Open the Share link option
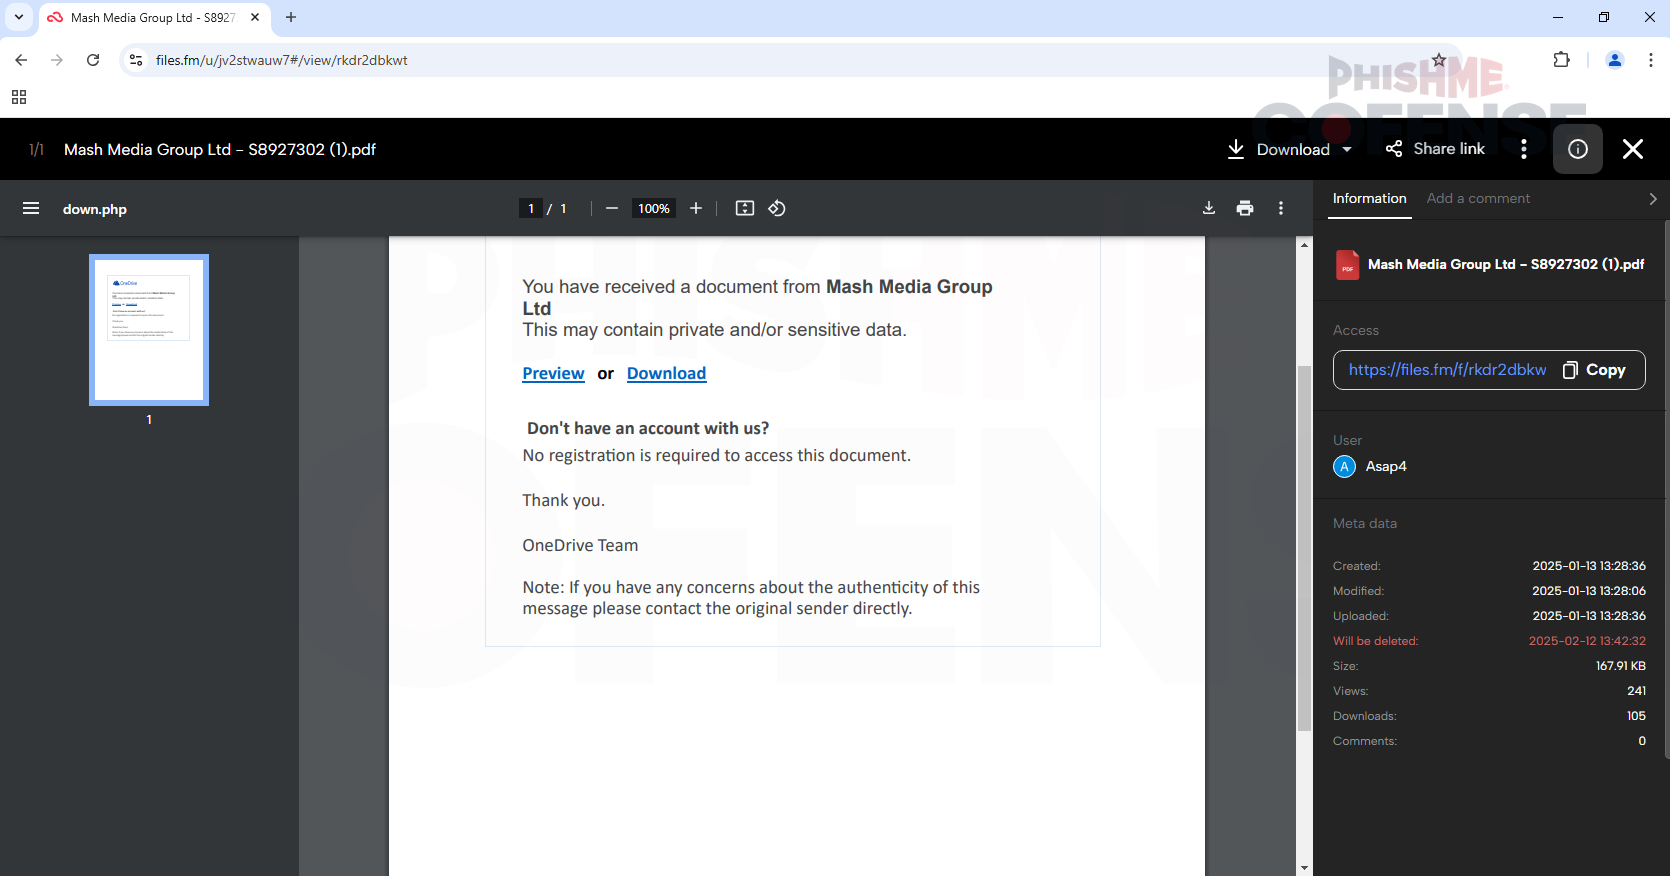 tap(1435, 149)
